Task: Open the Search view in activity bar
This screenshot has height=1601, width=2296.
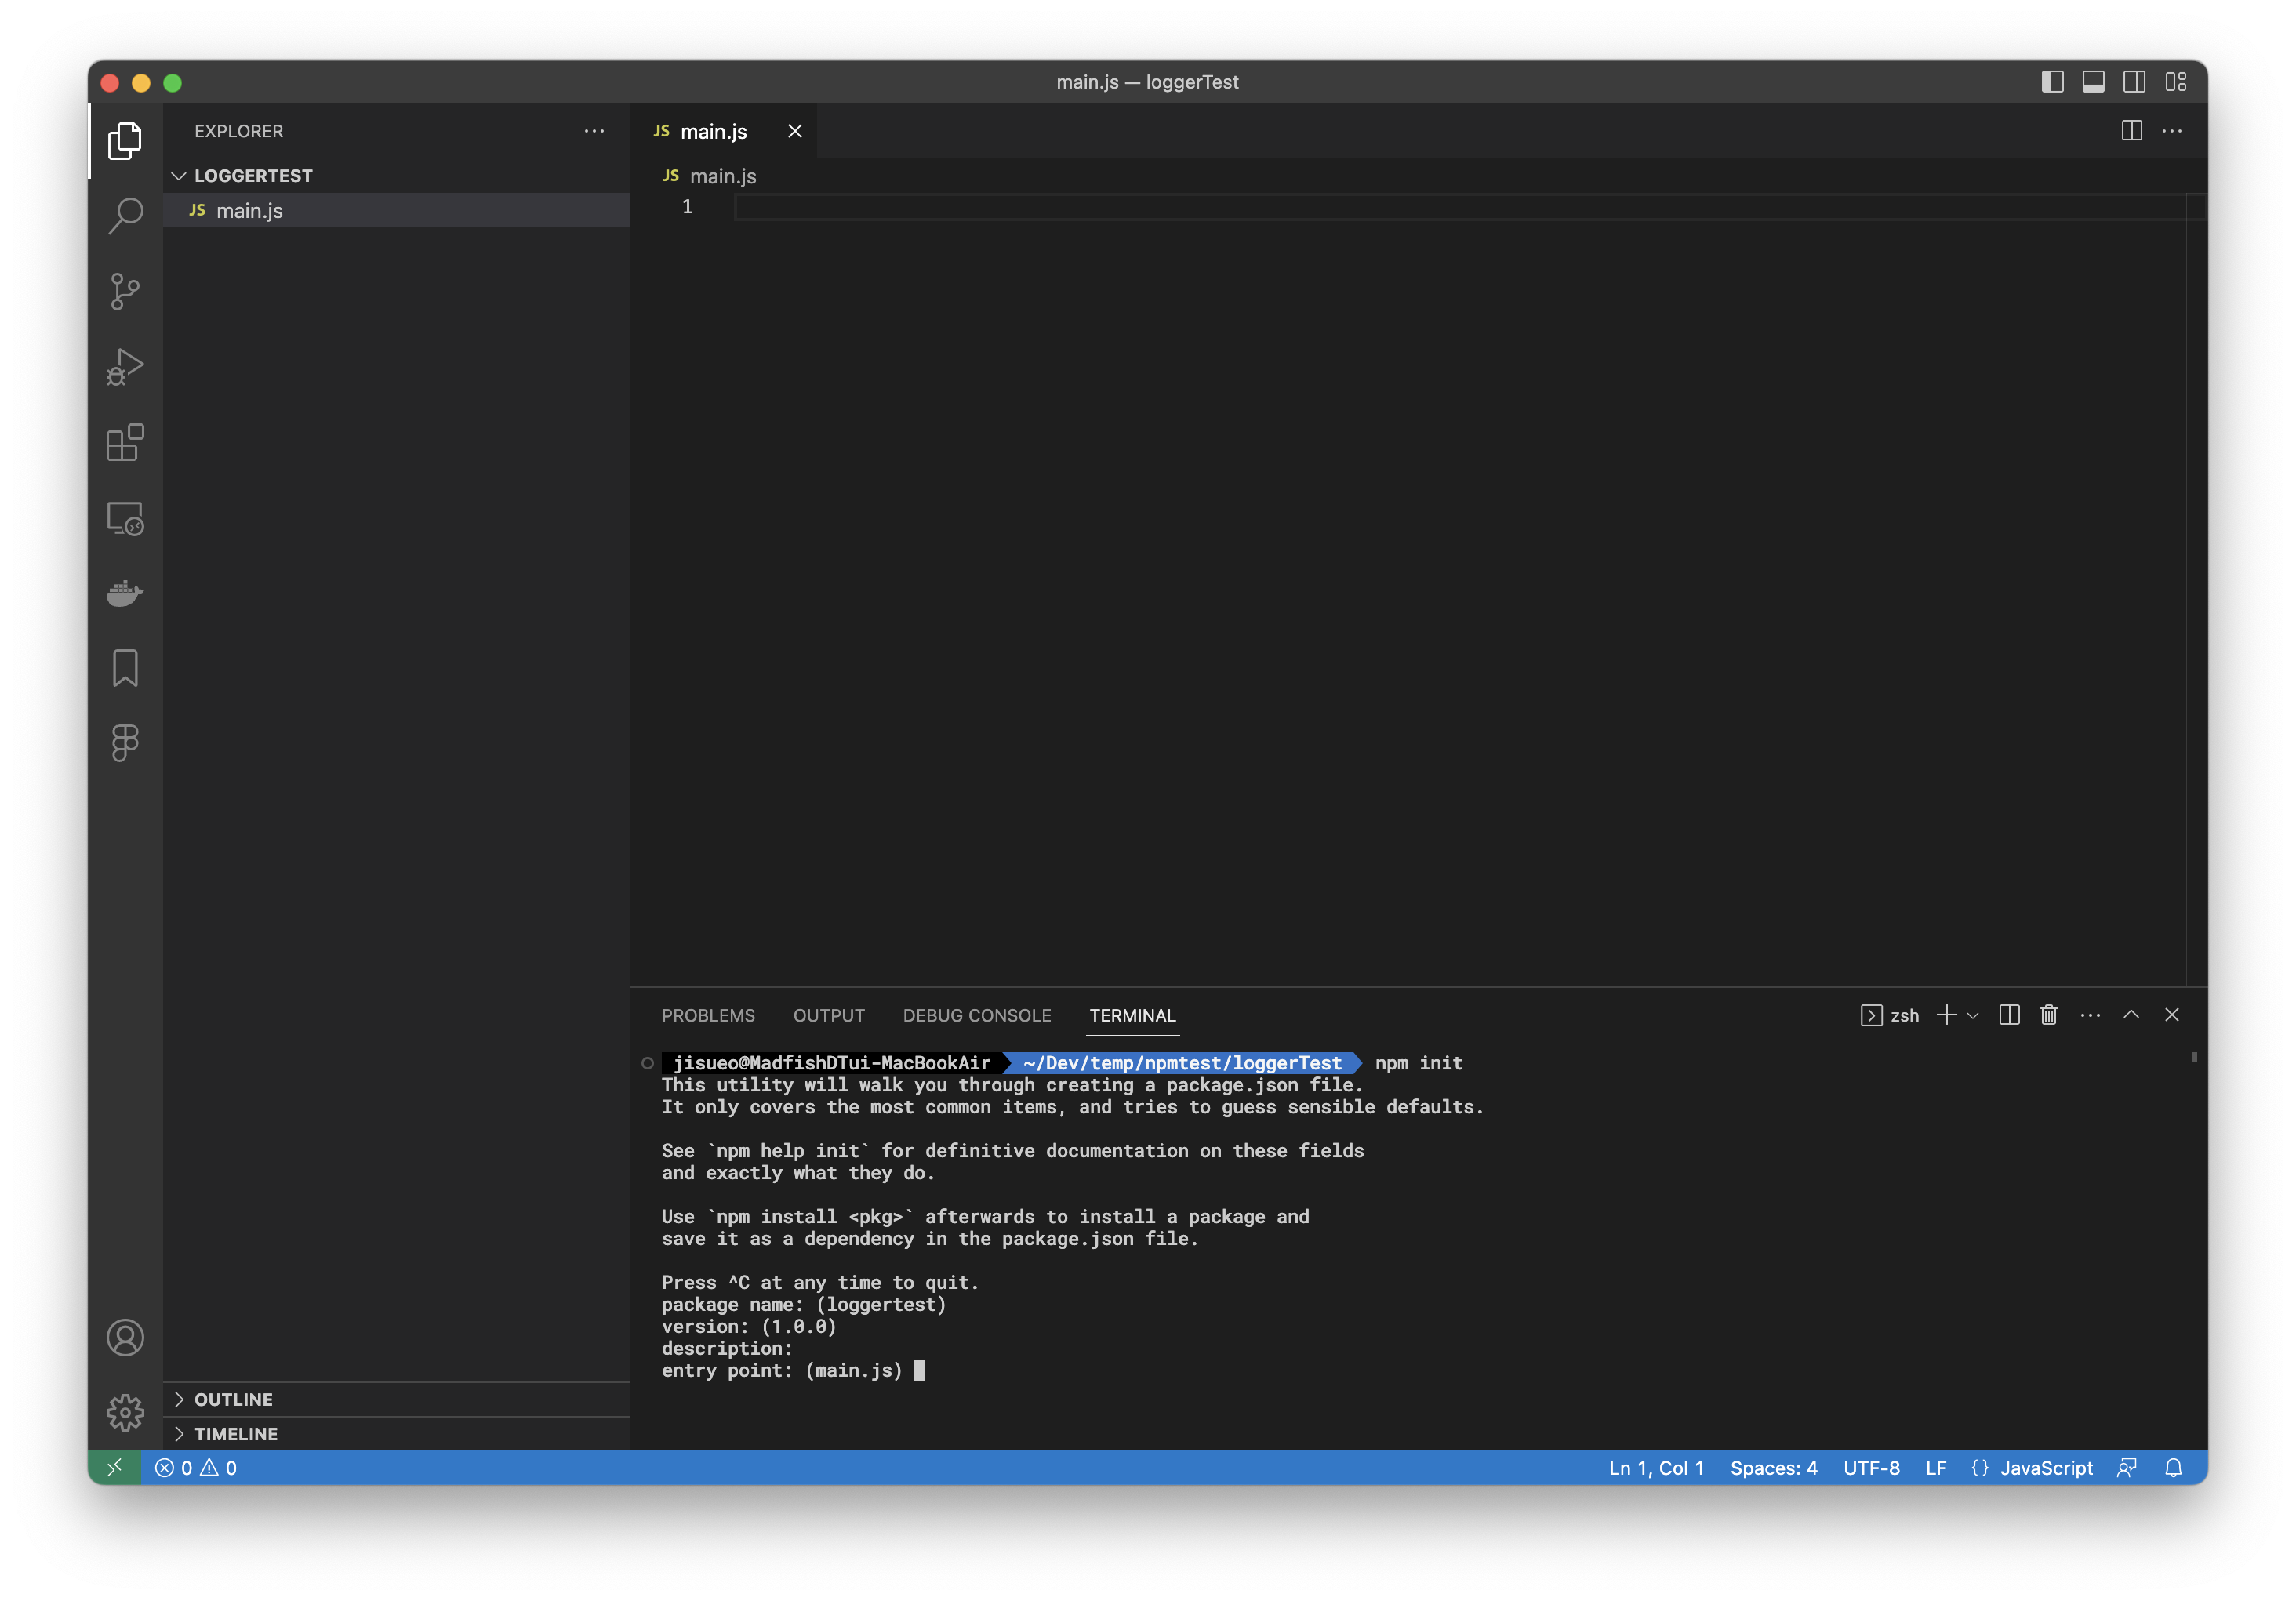Action: pos(125,215)
